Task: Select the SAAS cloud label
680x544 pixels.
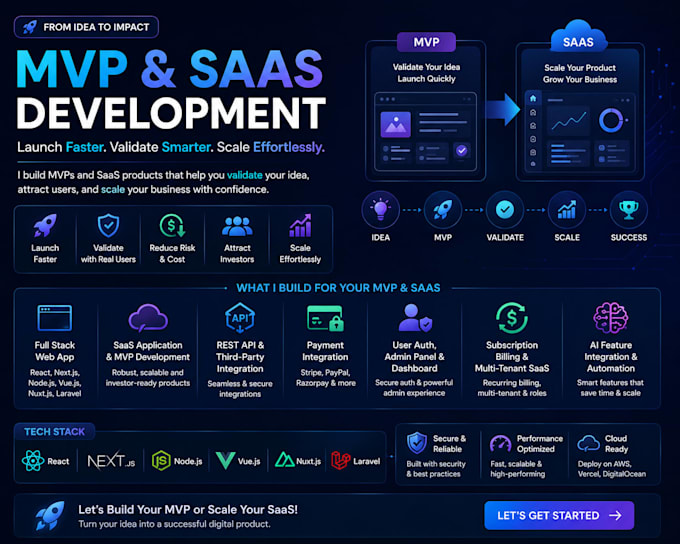Action: coord(578,38)
